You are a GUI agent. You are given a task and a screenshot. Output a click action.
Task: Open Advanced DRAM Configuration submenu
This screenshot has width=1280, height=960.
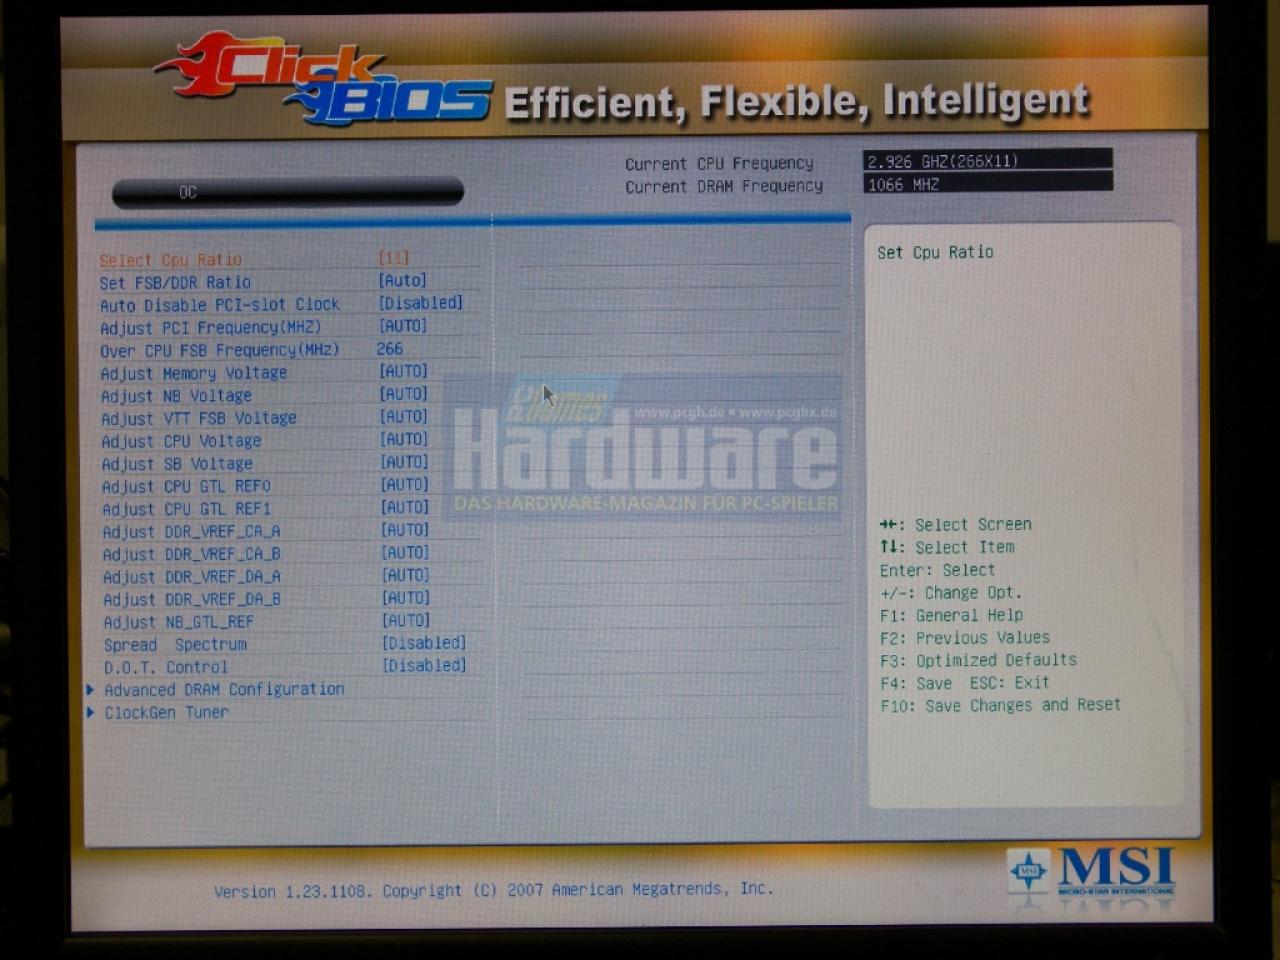224,691
